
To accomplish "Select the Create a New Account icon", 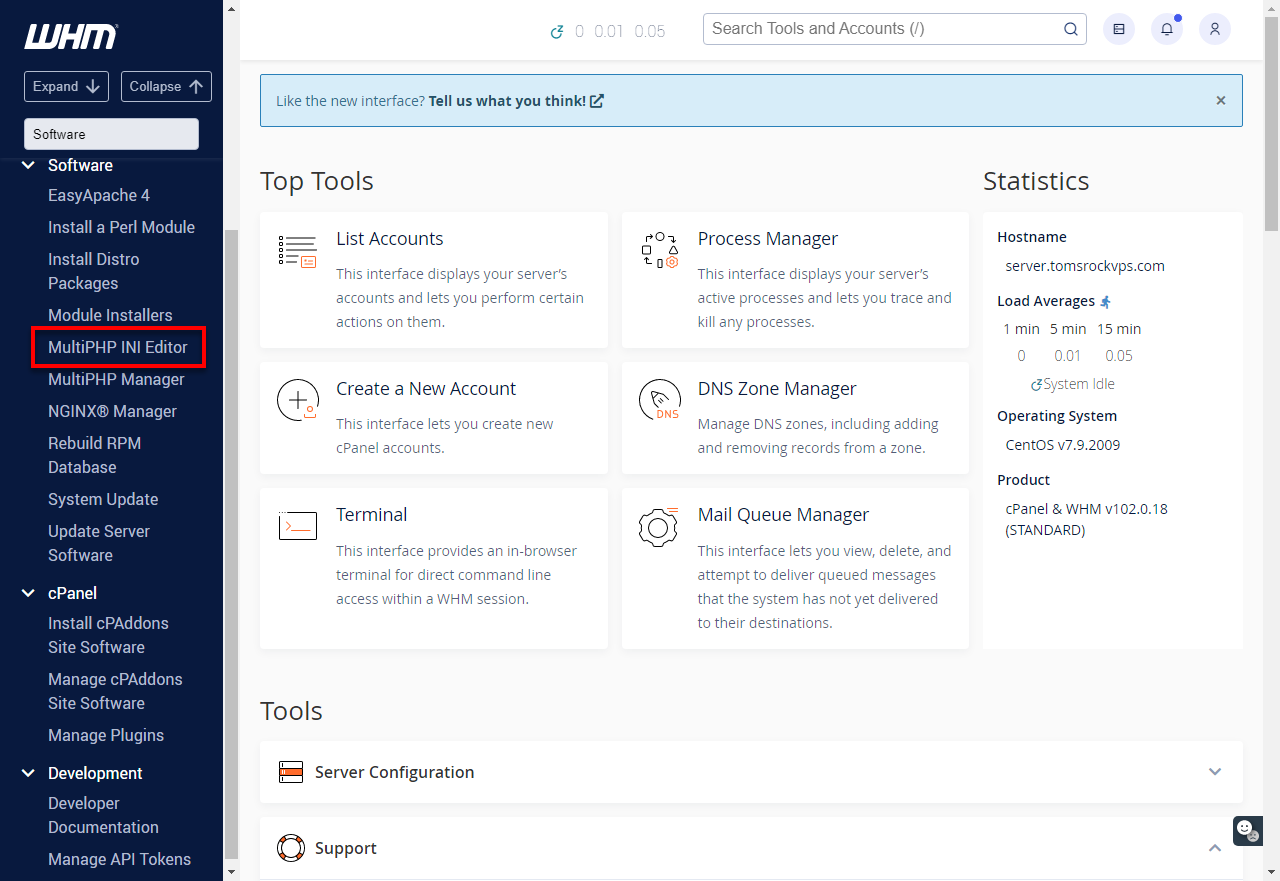I will click(297, 400).
